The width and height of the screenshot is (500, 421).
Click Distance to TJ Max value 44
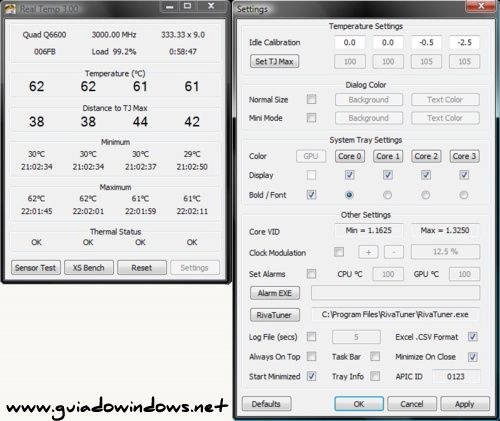[x=140, y=122]
